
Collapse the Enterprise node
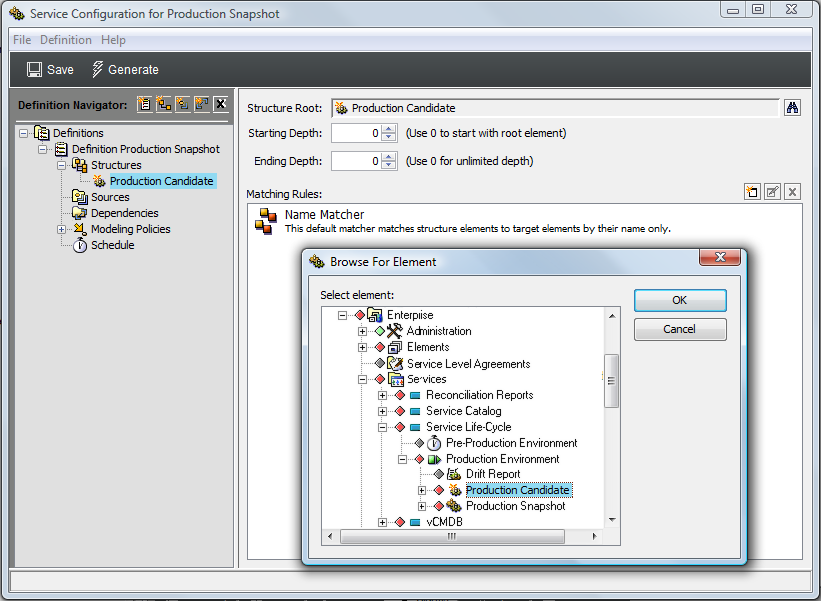(342, 316)
